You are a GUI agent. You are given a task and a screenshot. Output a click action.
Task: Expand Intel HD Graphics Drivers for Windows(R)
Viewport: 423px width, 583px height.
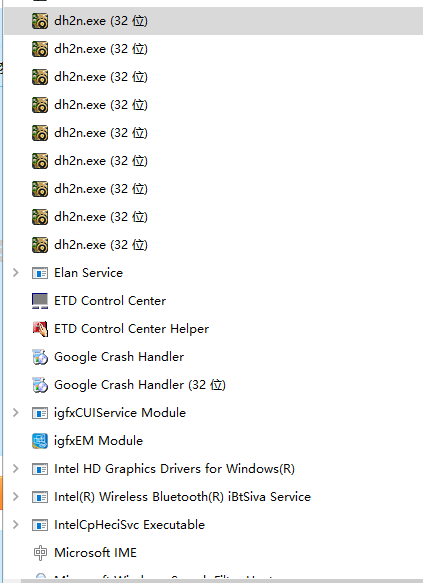16,468
